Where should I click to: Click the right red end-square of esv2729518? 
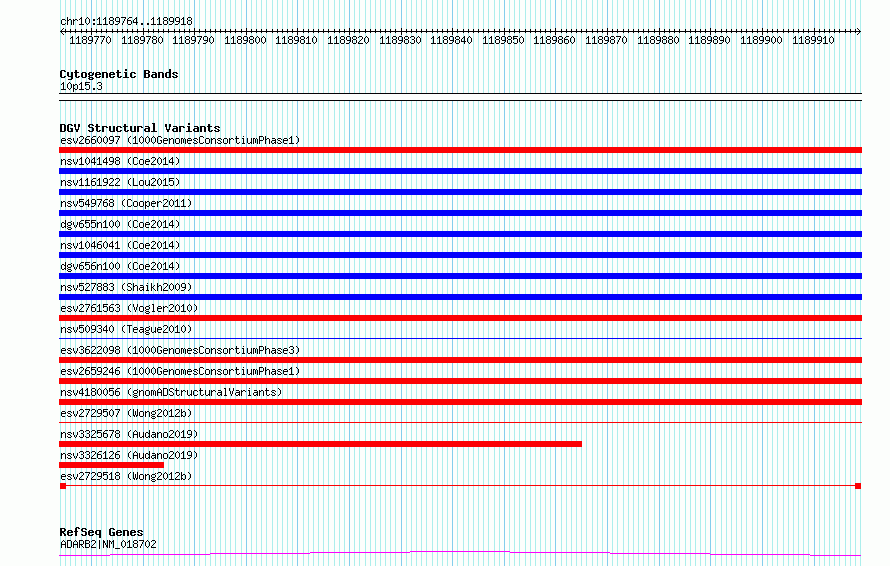click(858, 486)
